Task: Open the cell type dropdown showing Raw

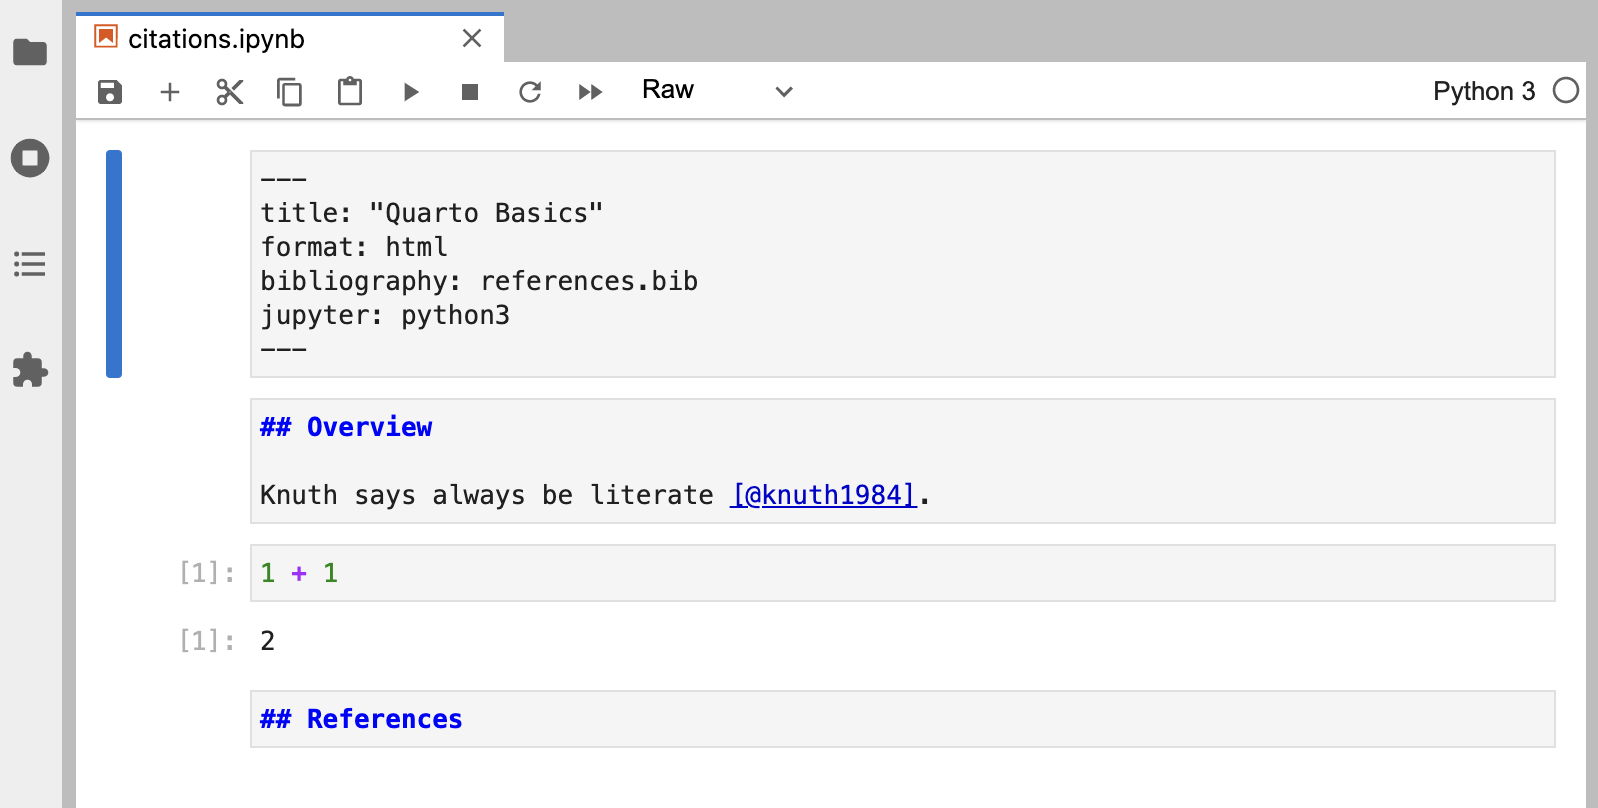Action: click(x=716, y=91)
